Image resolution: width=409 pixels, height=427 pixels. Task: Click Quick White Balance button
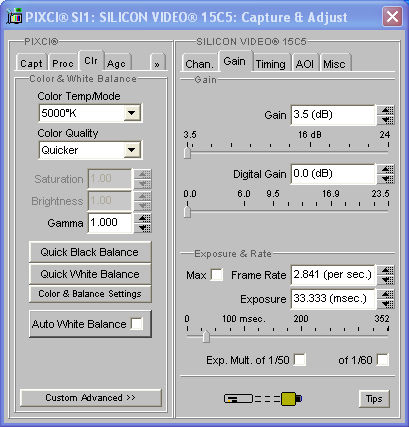[x=90, y=274]
